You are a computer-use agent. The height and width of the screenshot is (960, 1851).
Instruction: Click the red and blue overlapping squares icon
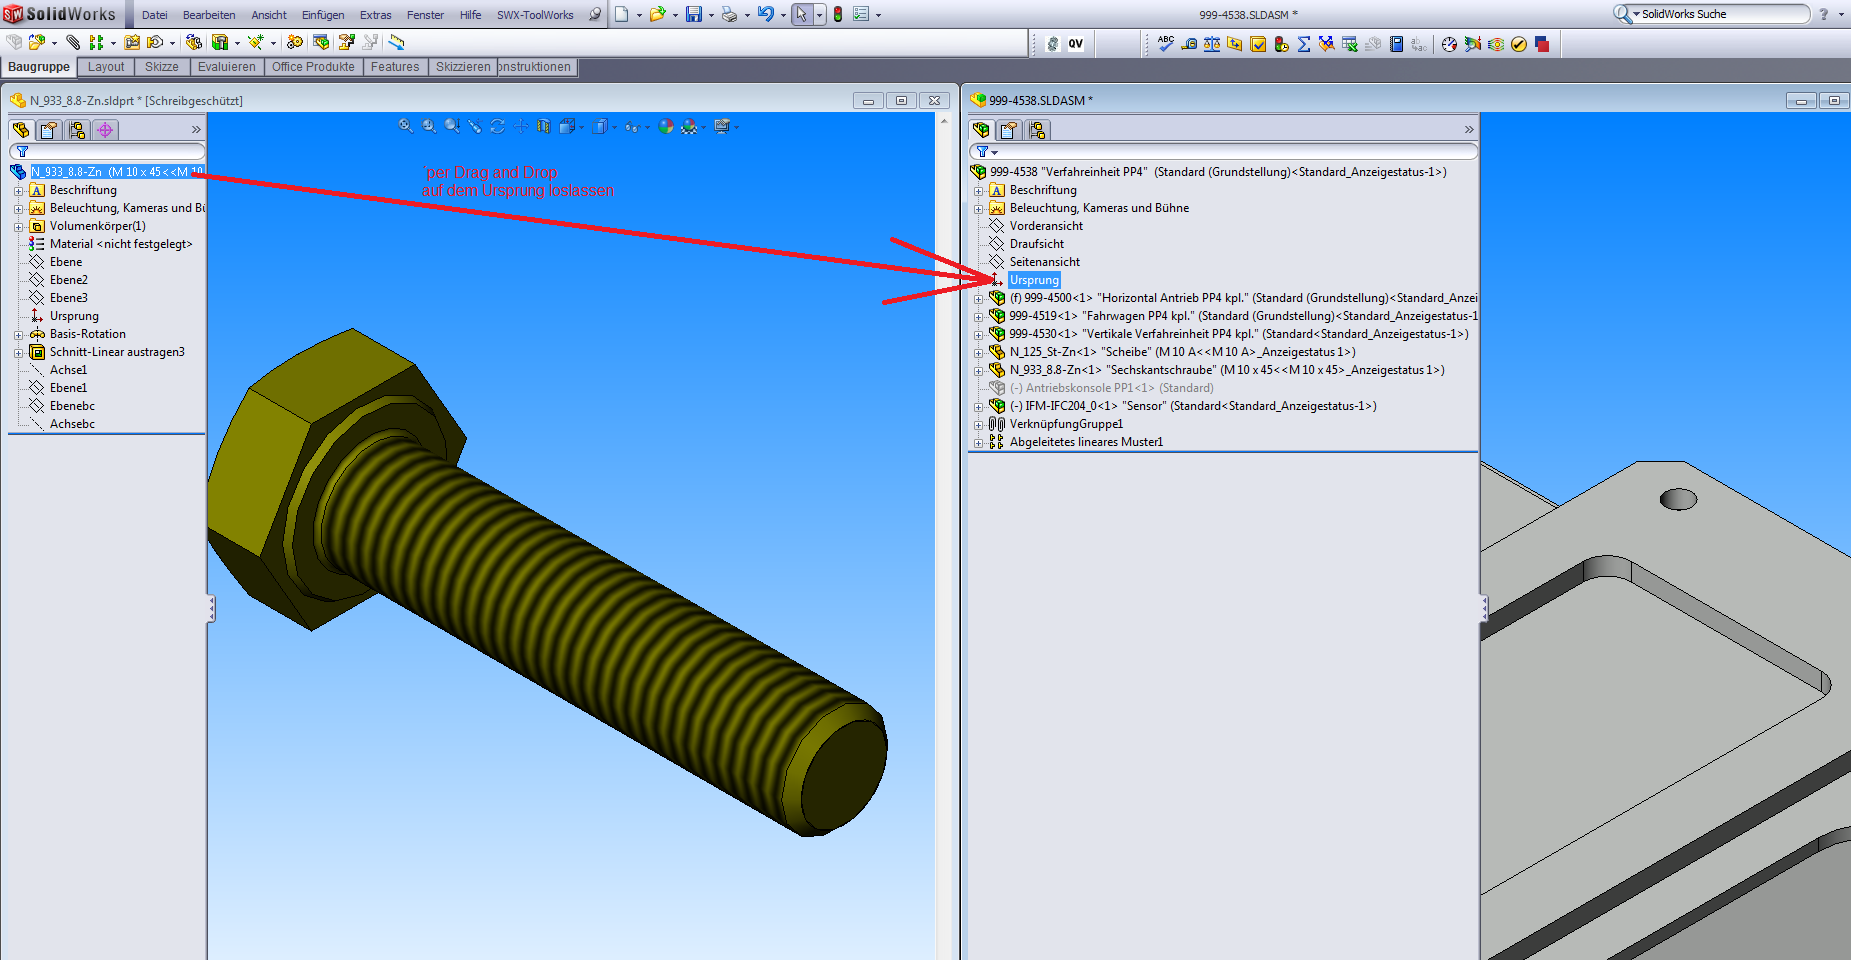click(1542, 43)
